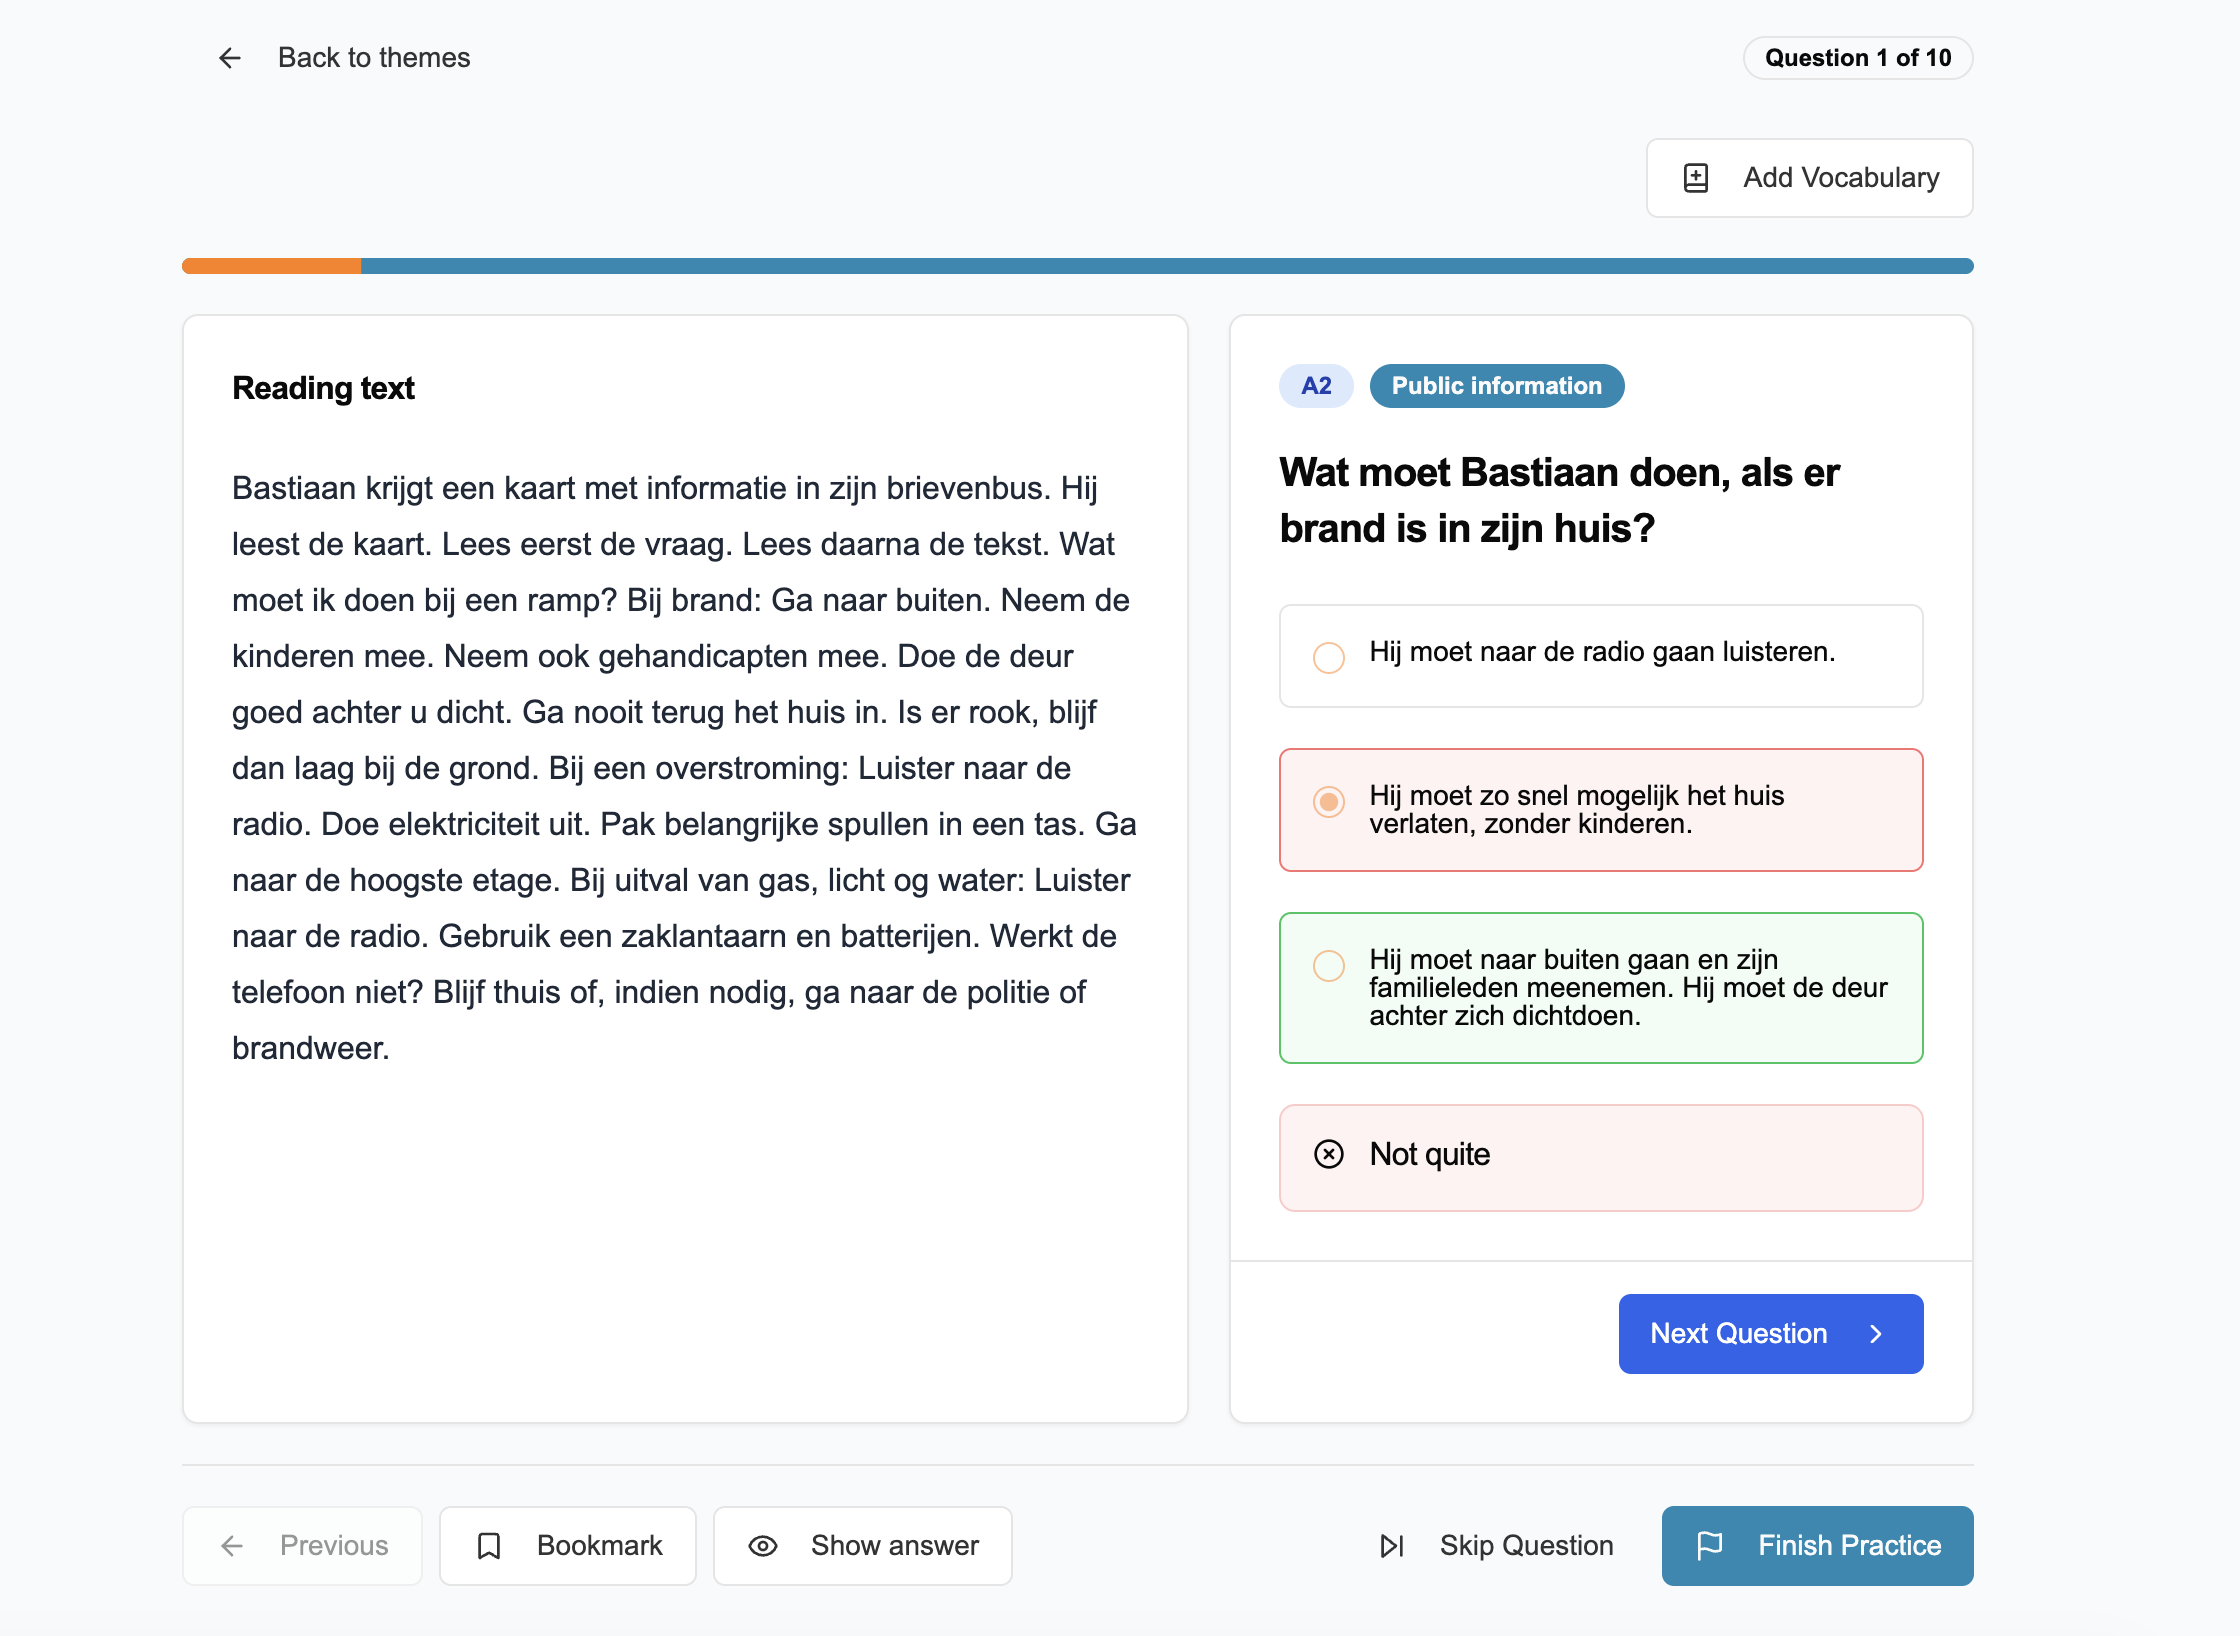Click the A2 level badge
This screenshot has width=2240, height=1636.
point(1316,386)
